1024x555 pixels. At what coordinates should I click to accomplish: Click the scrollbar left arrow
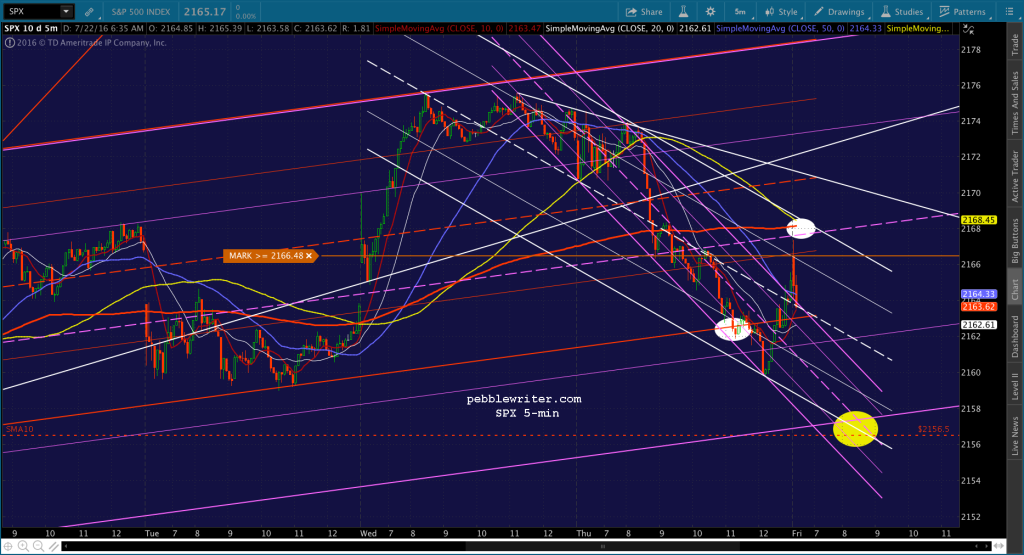coord(66,546)
